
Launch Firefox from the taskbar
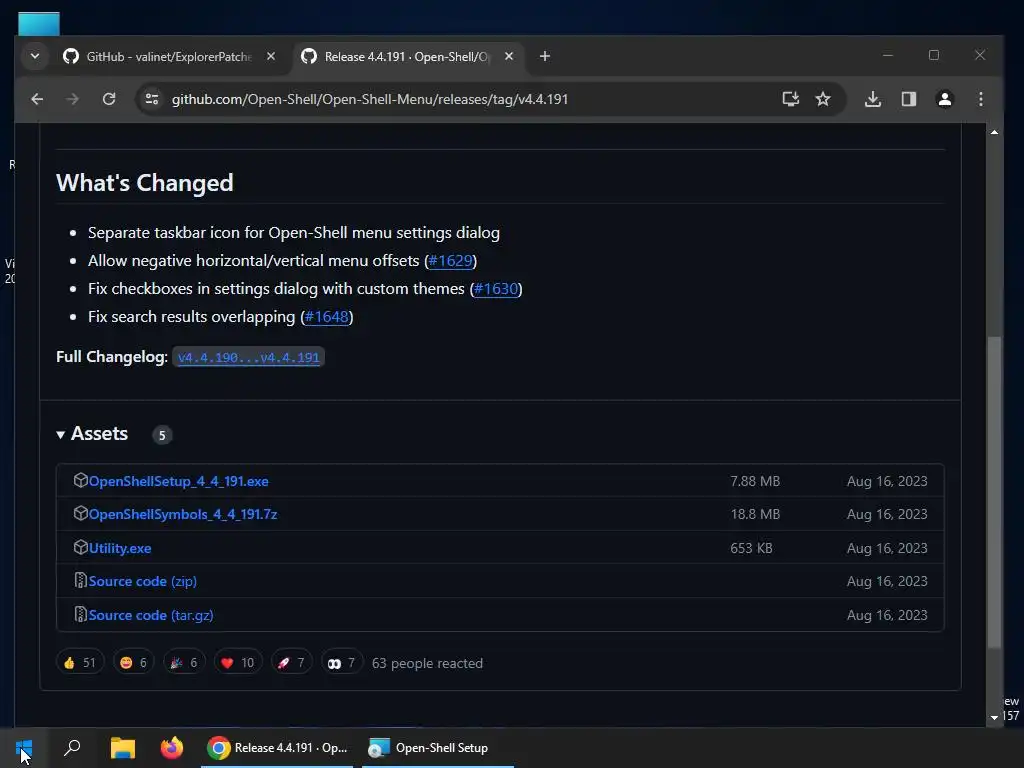(x=172, y=748)
